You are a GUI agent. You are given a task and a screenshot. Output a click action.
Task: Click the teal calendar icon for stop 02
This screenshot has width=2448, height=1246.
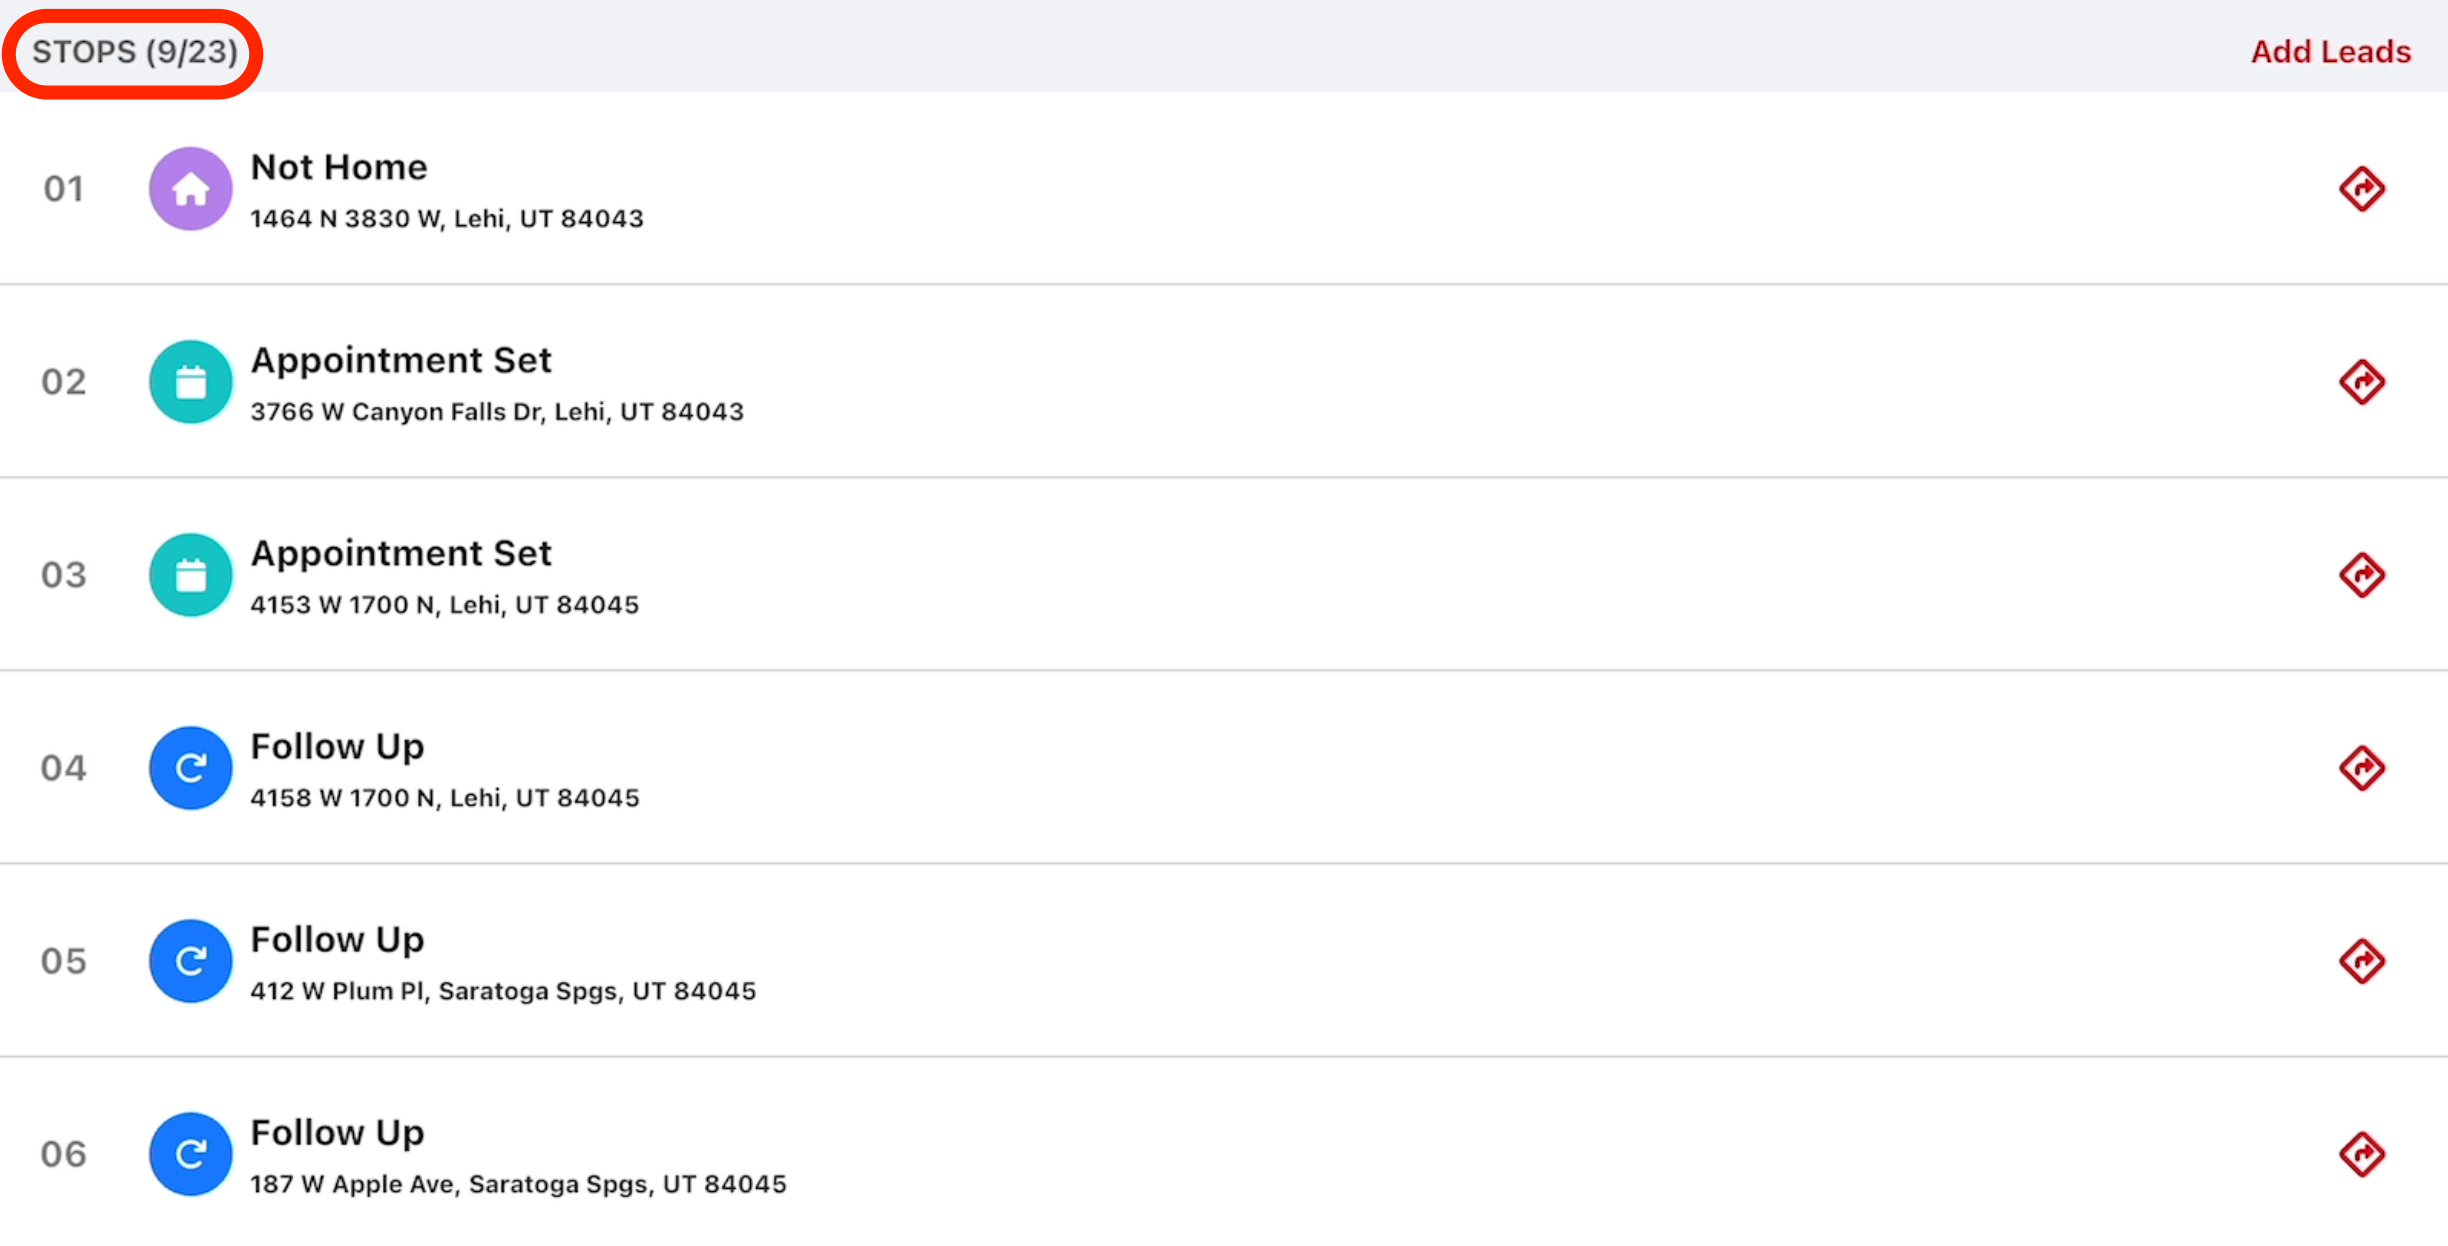coord(190,382)
